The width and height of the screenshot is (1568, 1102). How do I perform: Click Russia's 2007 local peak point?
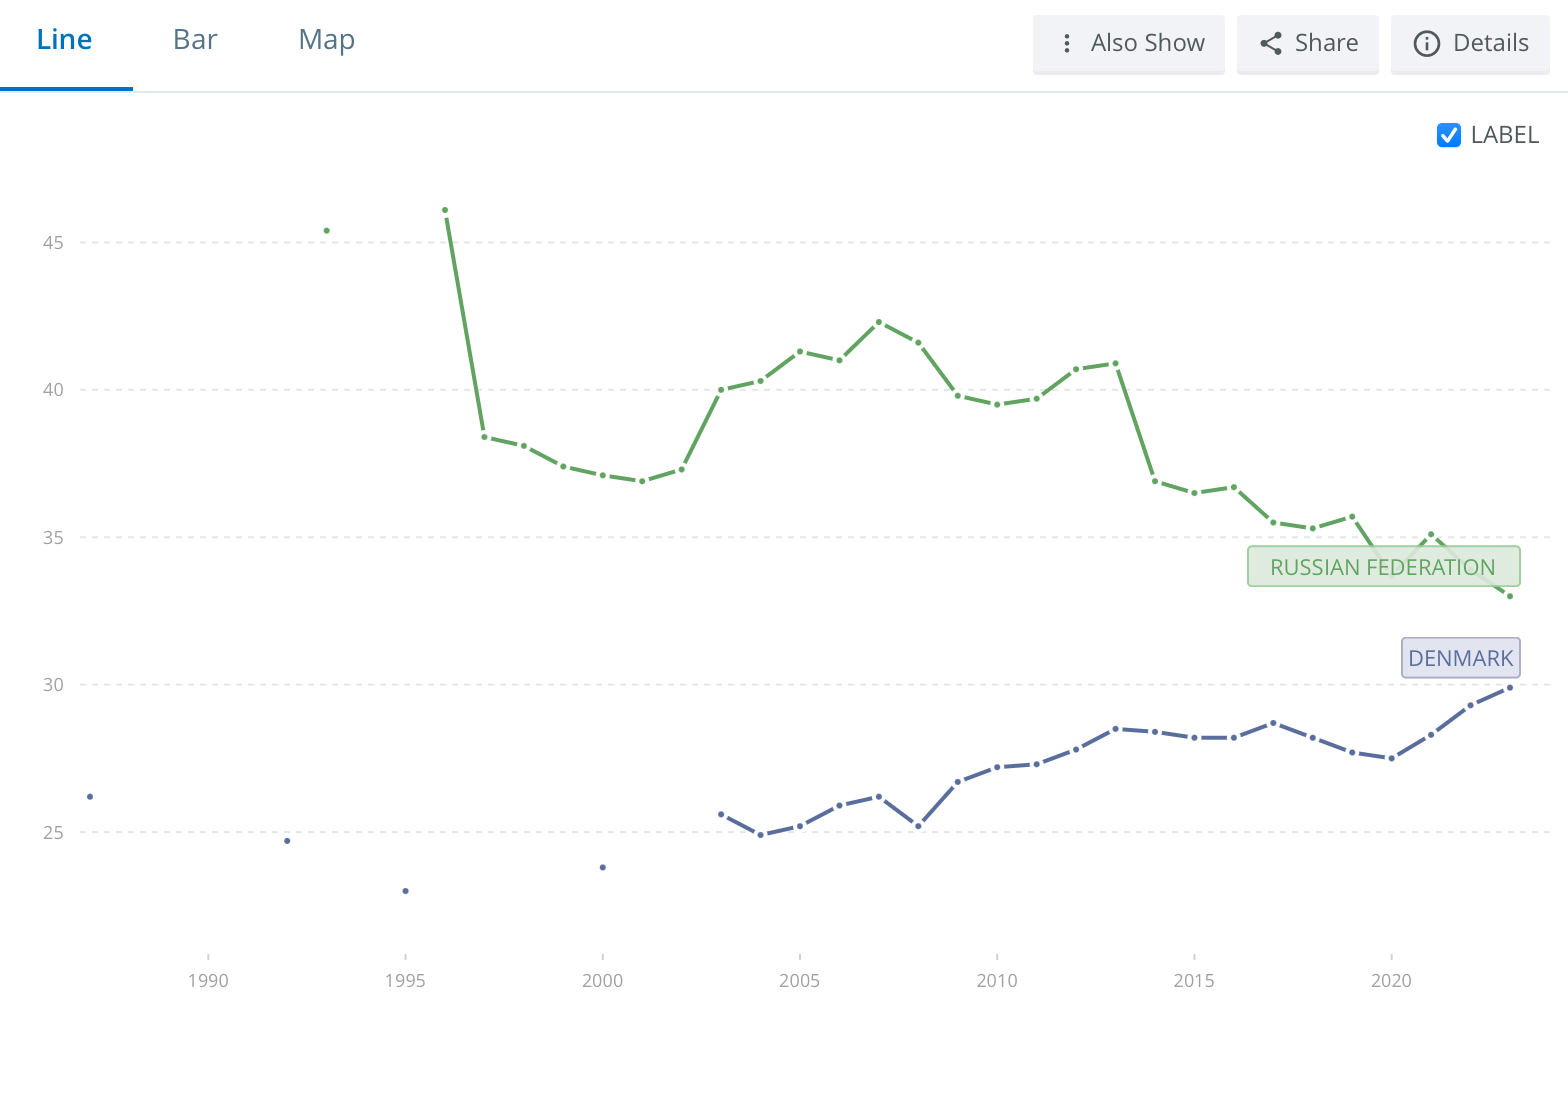pyautogui.click(x=879, y=322)
